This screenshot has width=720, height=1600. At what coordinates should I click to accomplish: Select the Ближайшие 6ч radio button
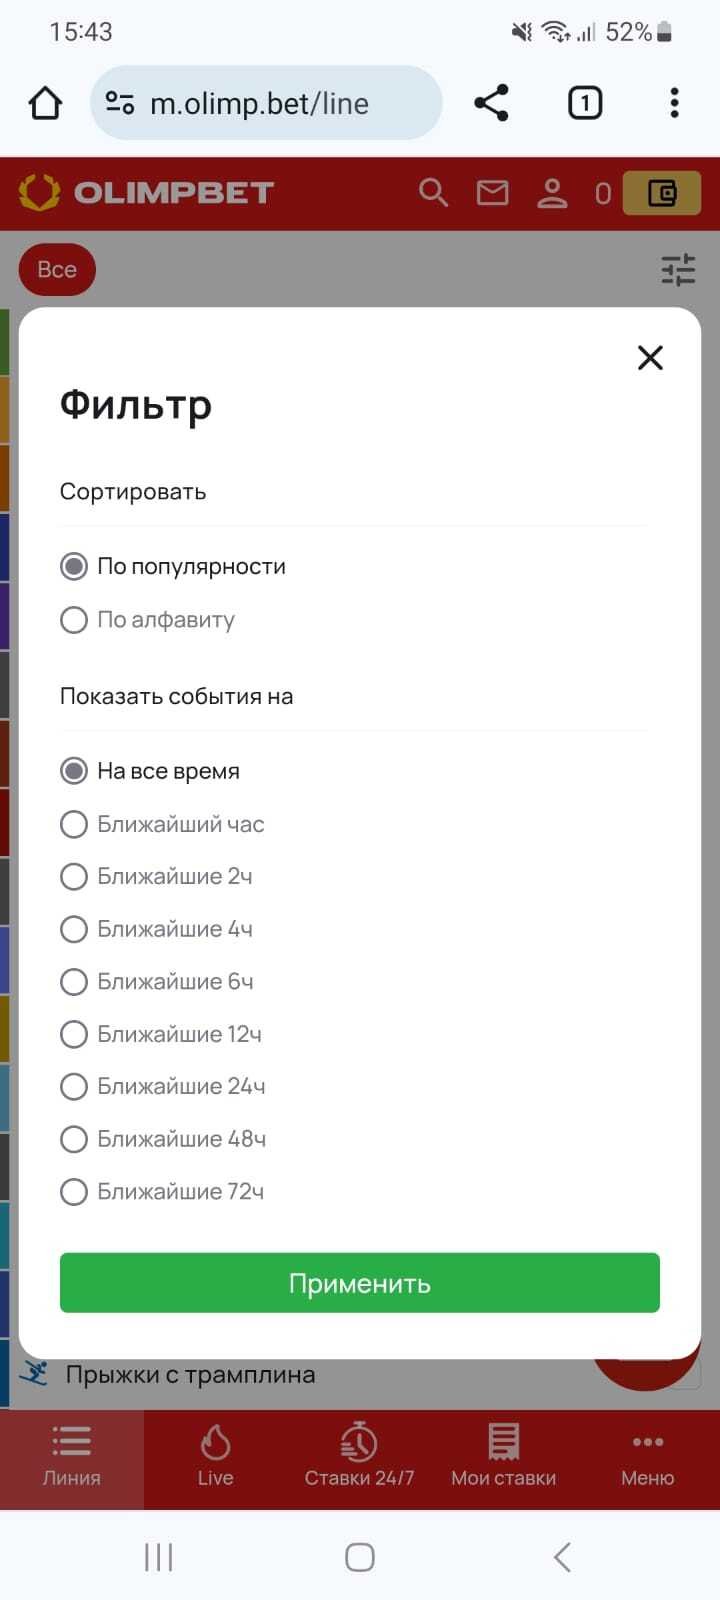[x=74, y=982]
